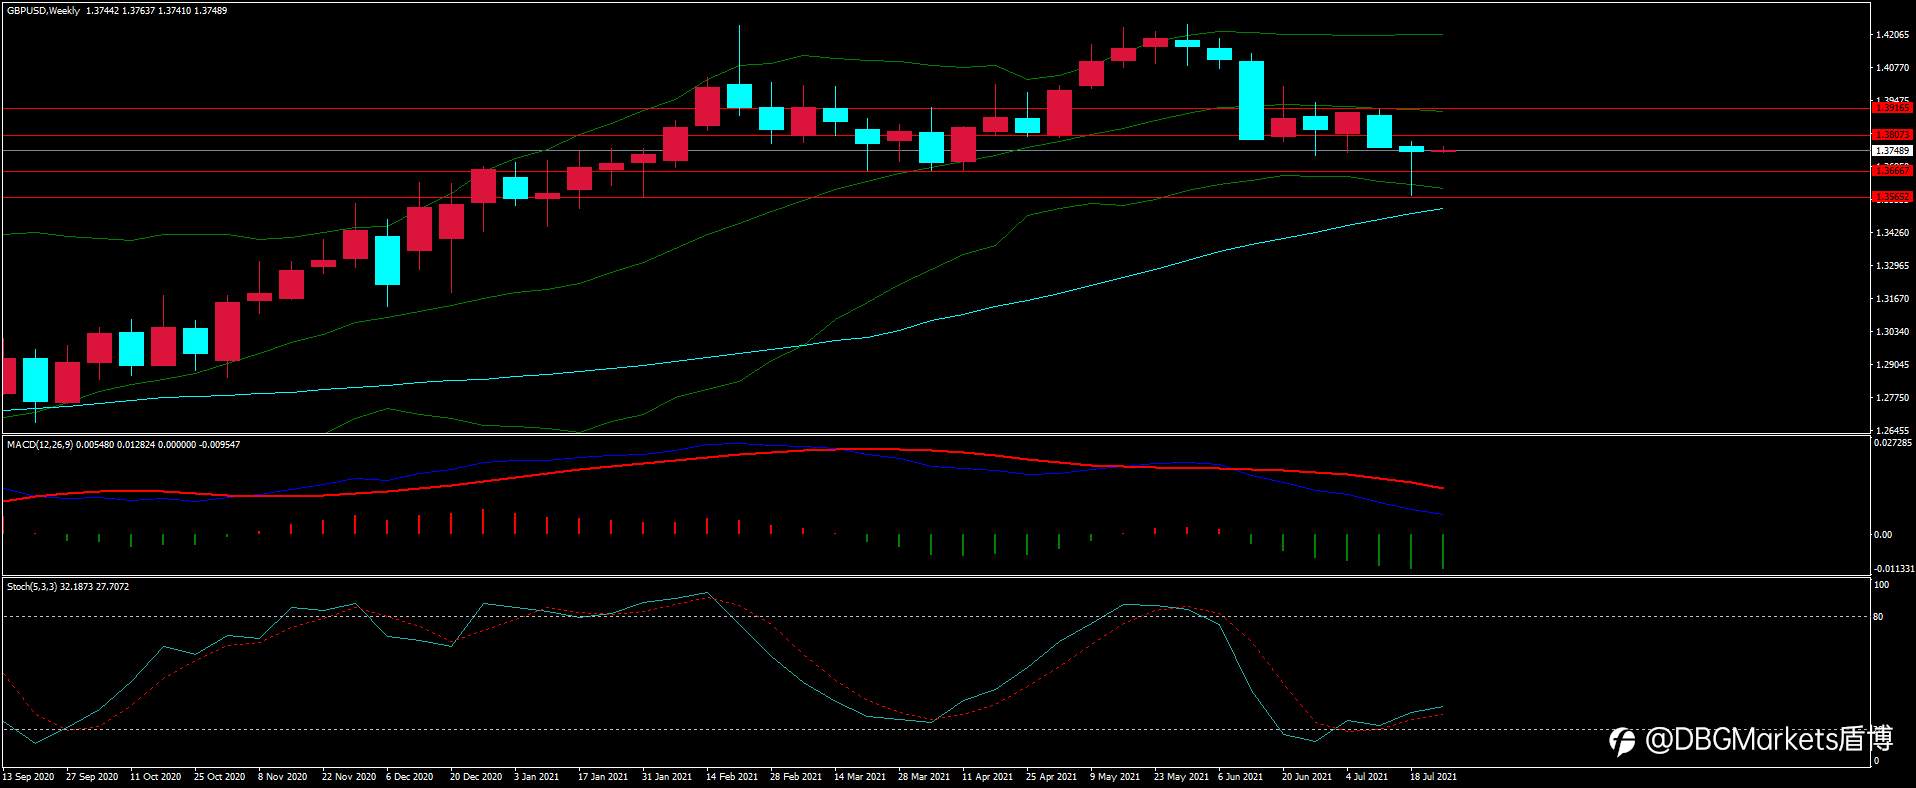Click the 11 Apr 2021 date label
The width and height of the screenshot is (1916, 788).
click(x=987, y=777)
